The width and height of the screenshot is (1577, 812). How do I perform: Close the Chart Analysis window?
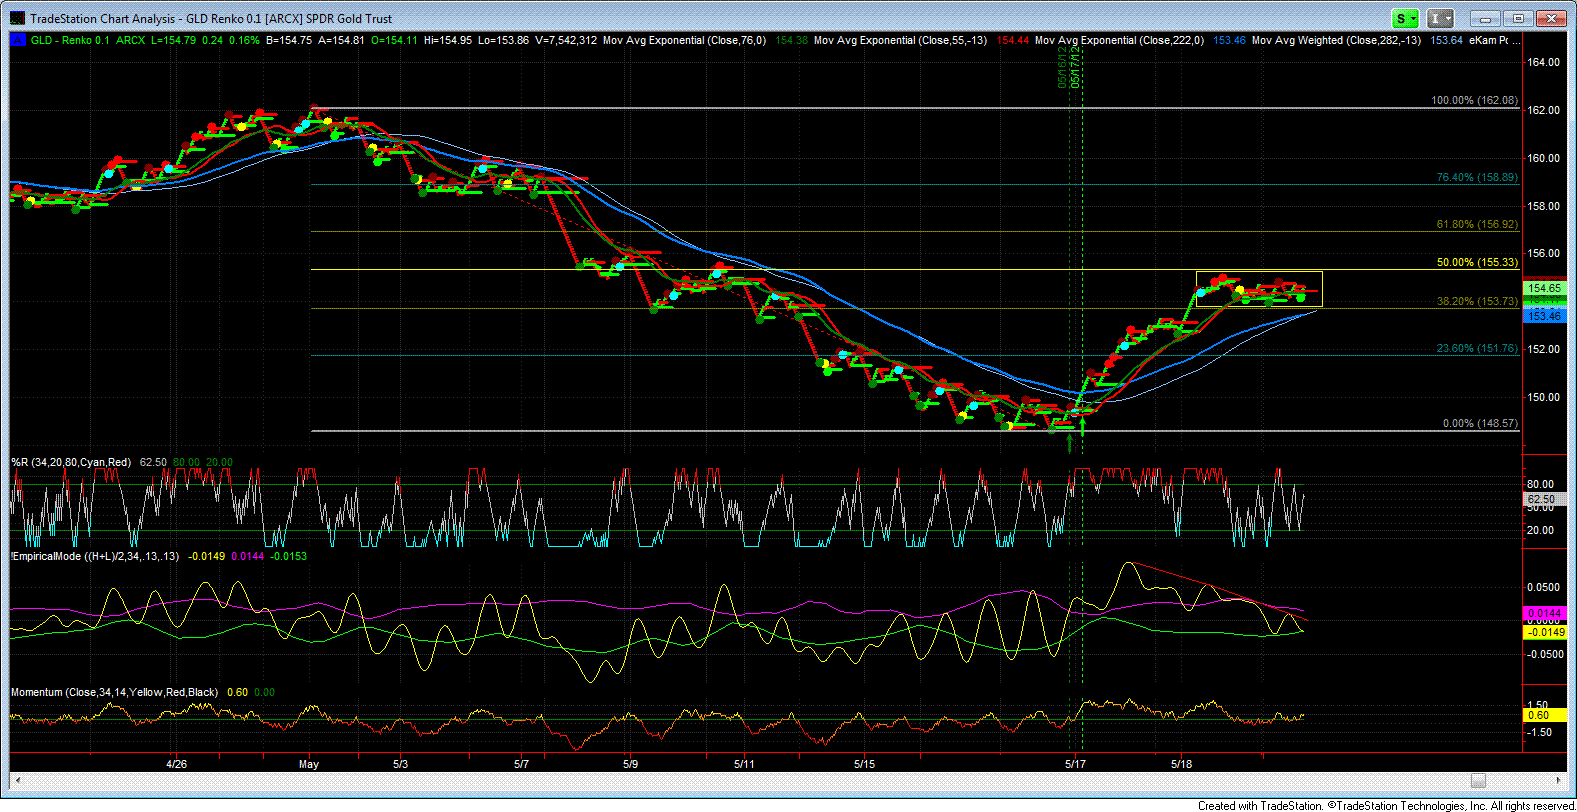(x=1552, y=18)
